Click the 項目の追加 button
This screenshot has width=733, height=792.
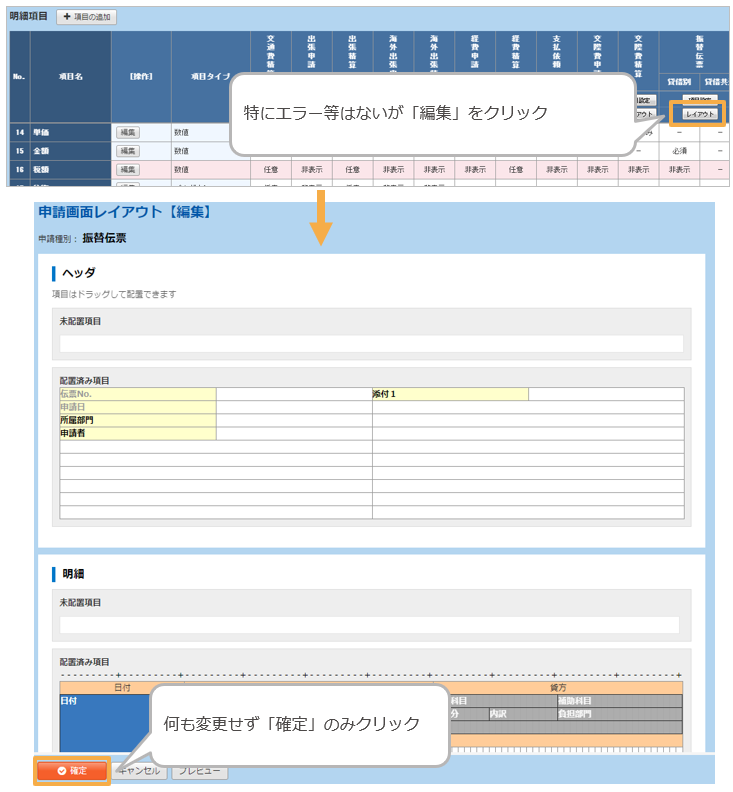click(87, 17)
